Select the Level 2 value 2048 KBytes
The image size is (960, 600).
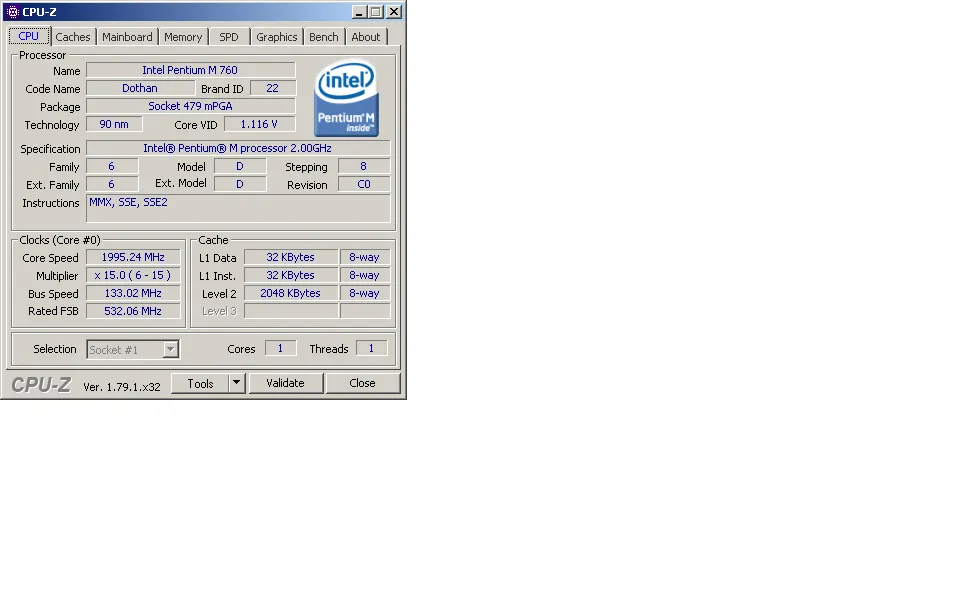[x=291, y=293]
